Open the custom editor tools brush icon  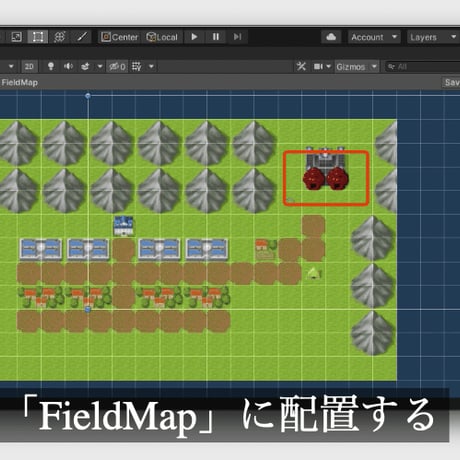point(82,37)
